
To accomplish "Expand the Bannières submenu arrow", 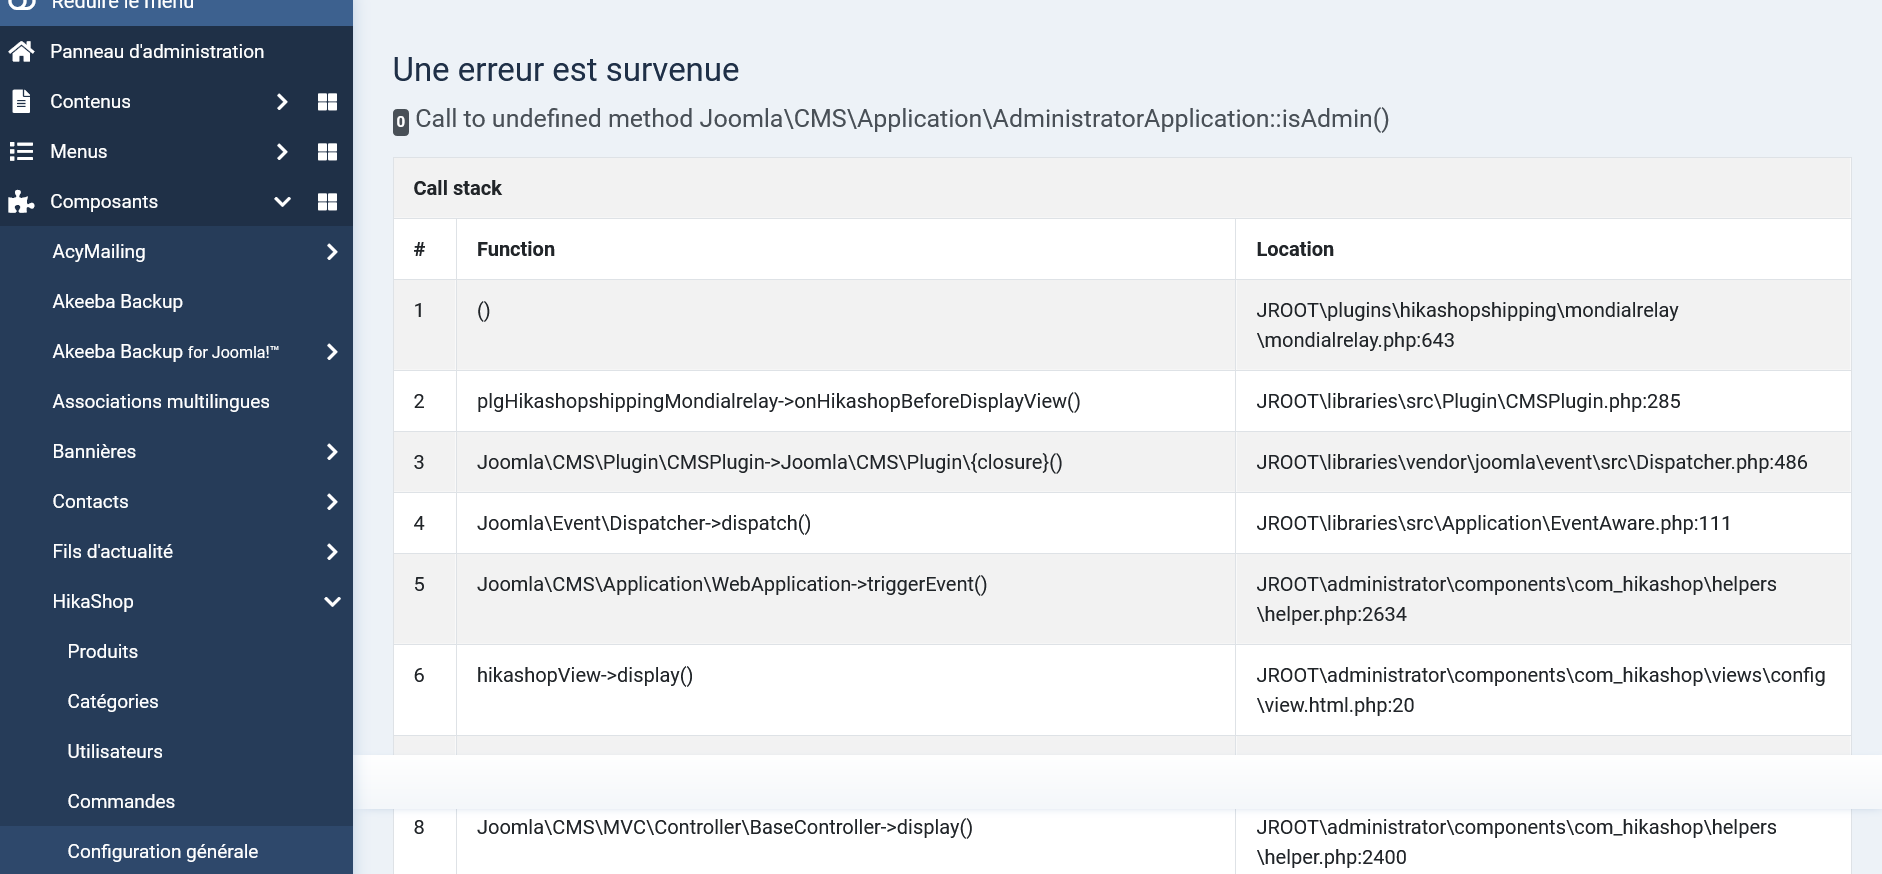I will (332, 452).
